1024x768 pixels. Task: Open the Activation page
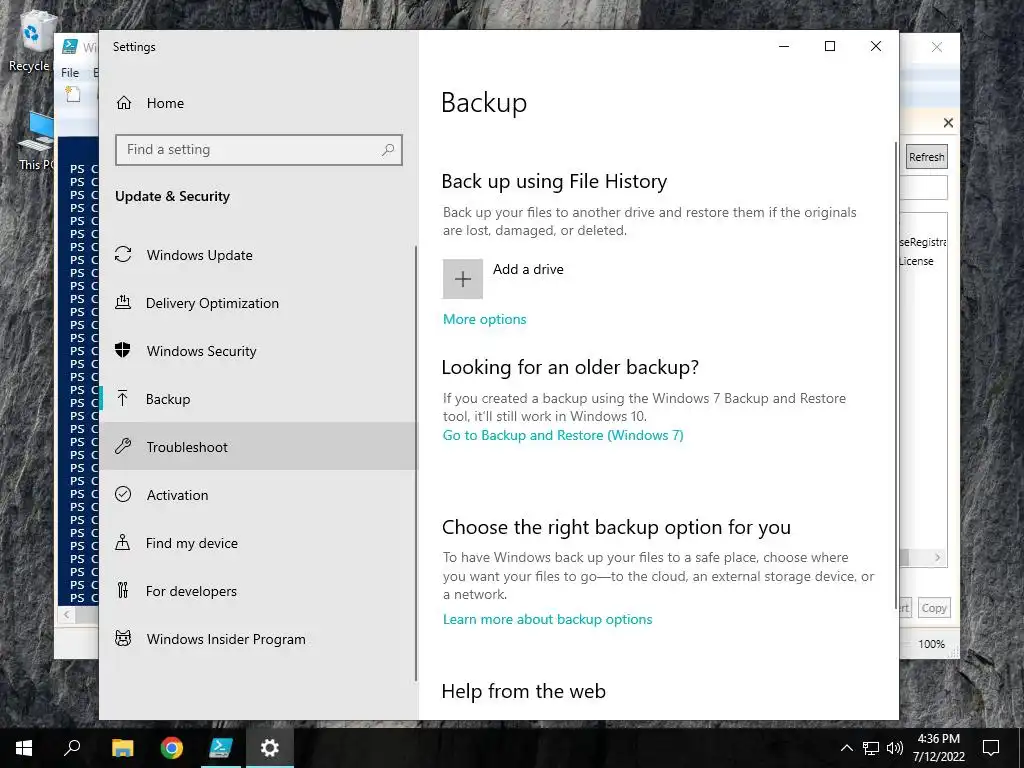coord(258,495)
